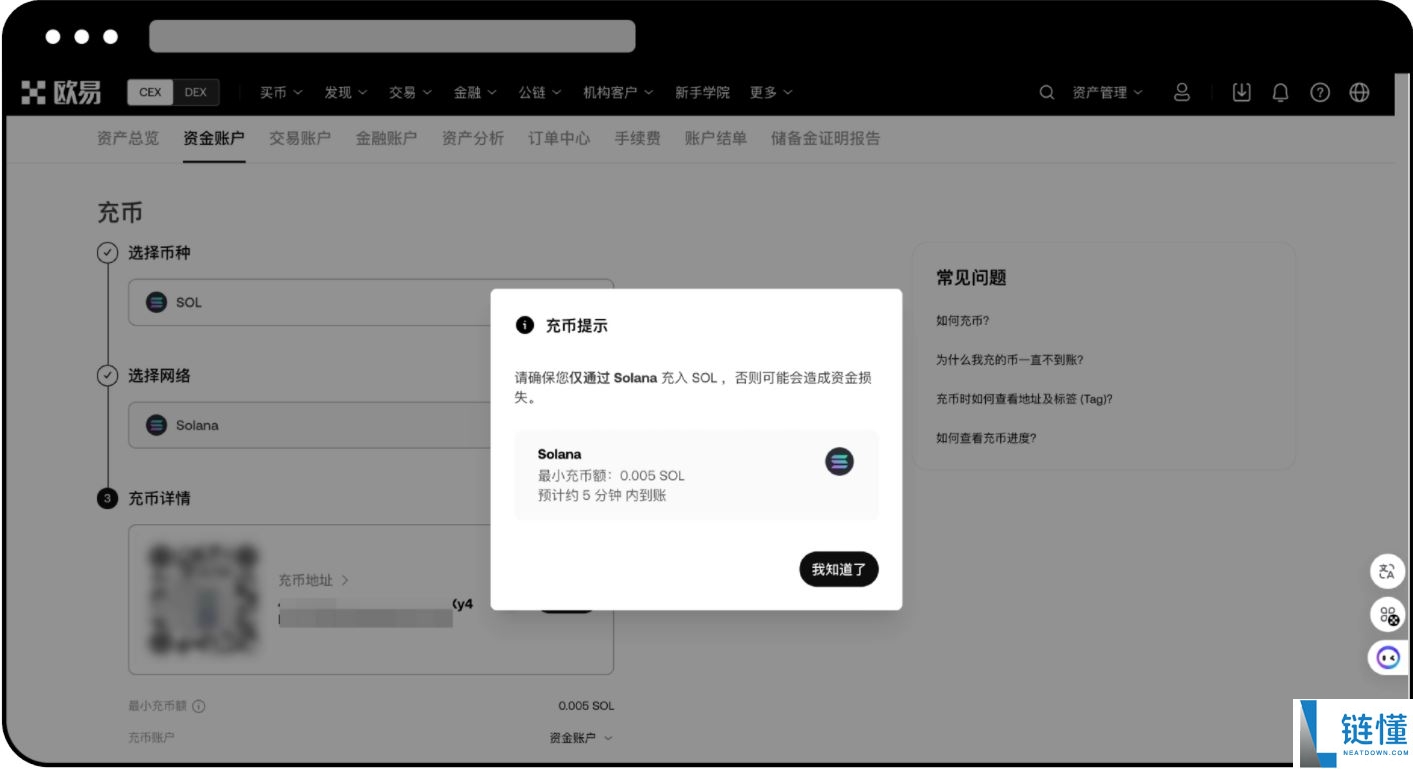The height and width of the screenshot is (769, 1413).
Task: Switch to the 资产总览 tab
Action: [x=127, y=138]
